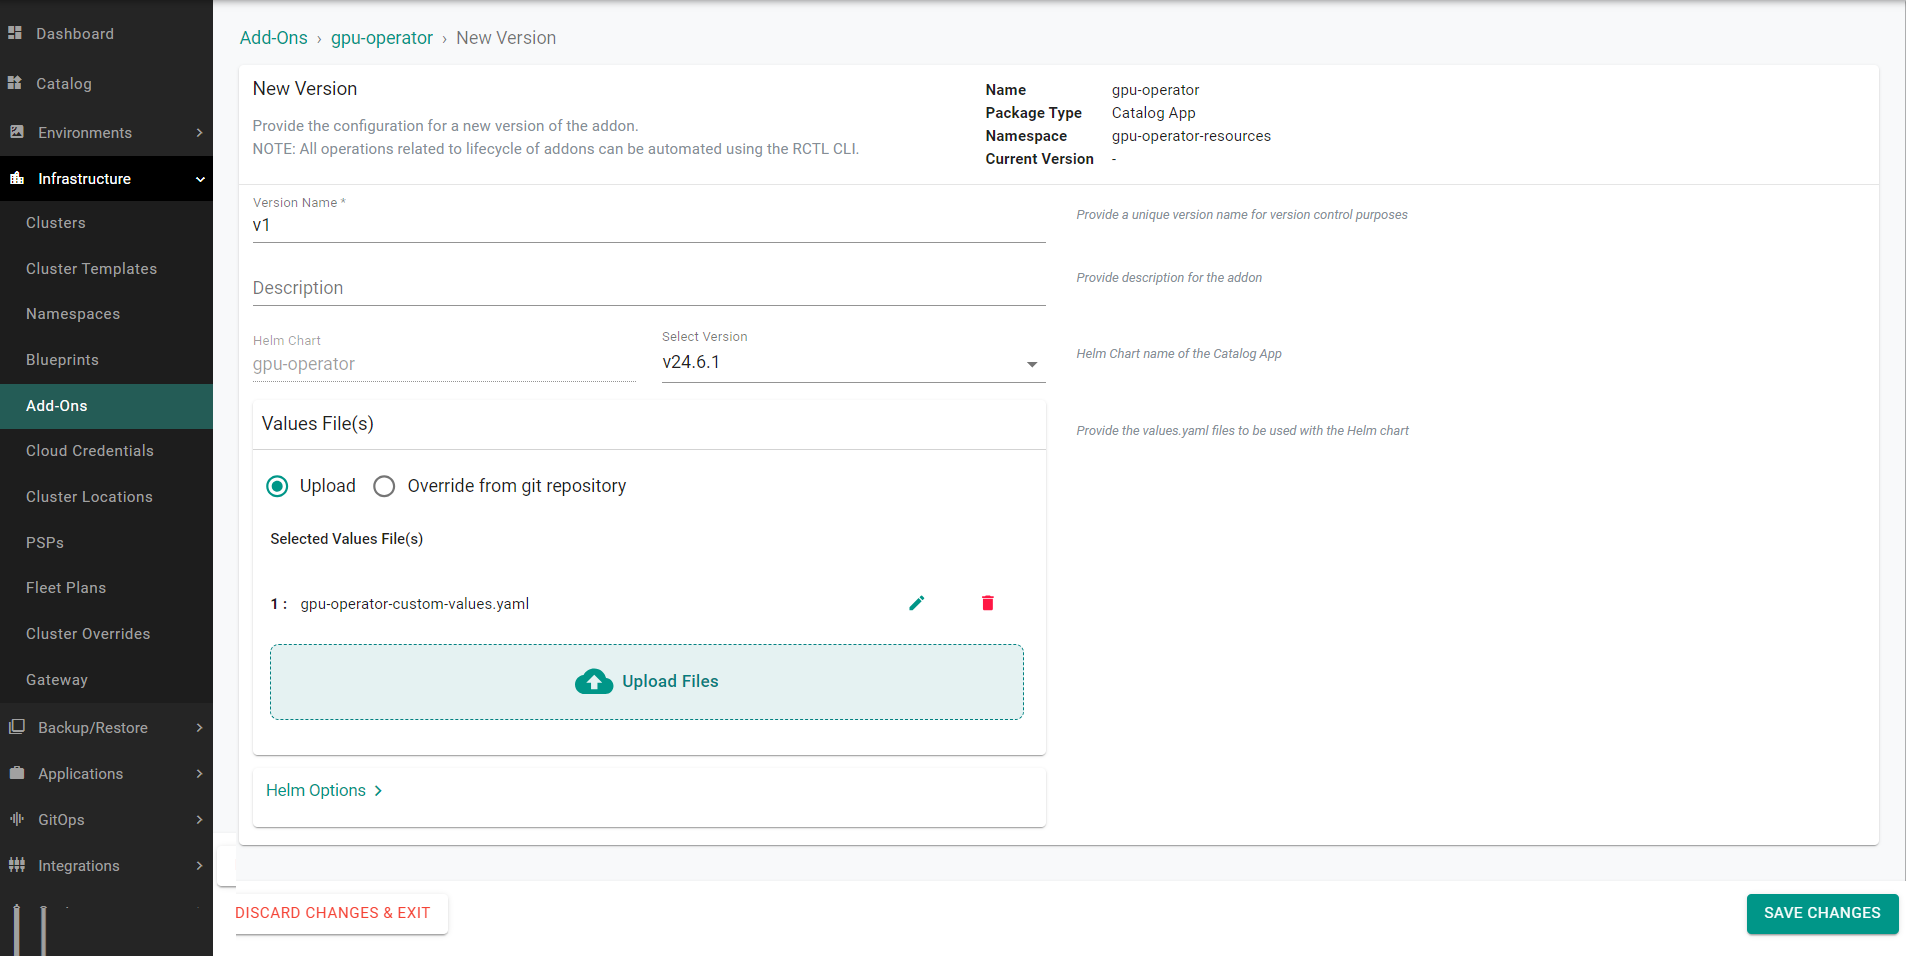The width and height of the screenshot is (1906, 956).
Task: Click the Applications briefcase icon
Action: [x=17, y=773]
